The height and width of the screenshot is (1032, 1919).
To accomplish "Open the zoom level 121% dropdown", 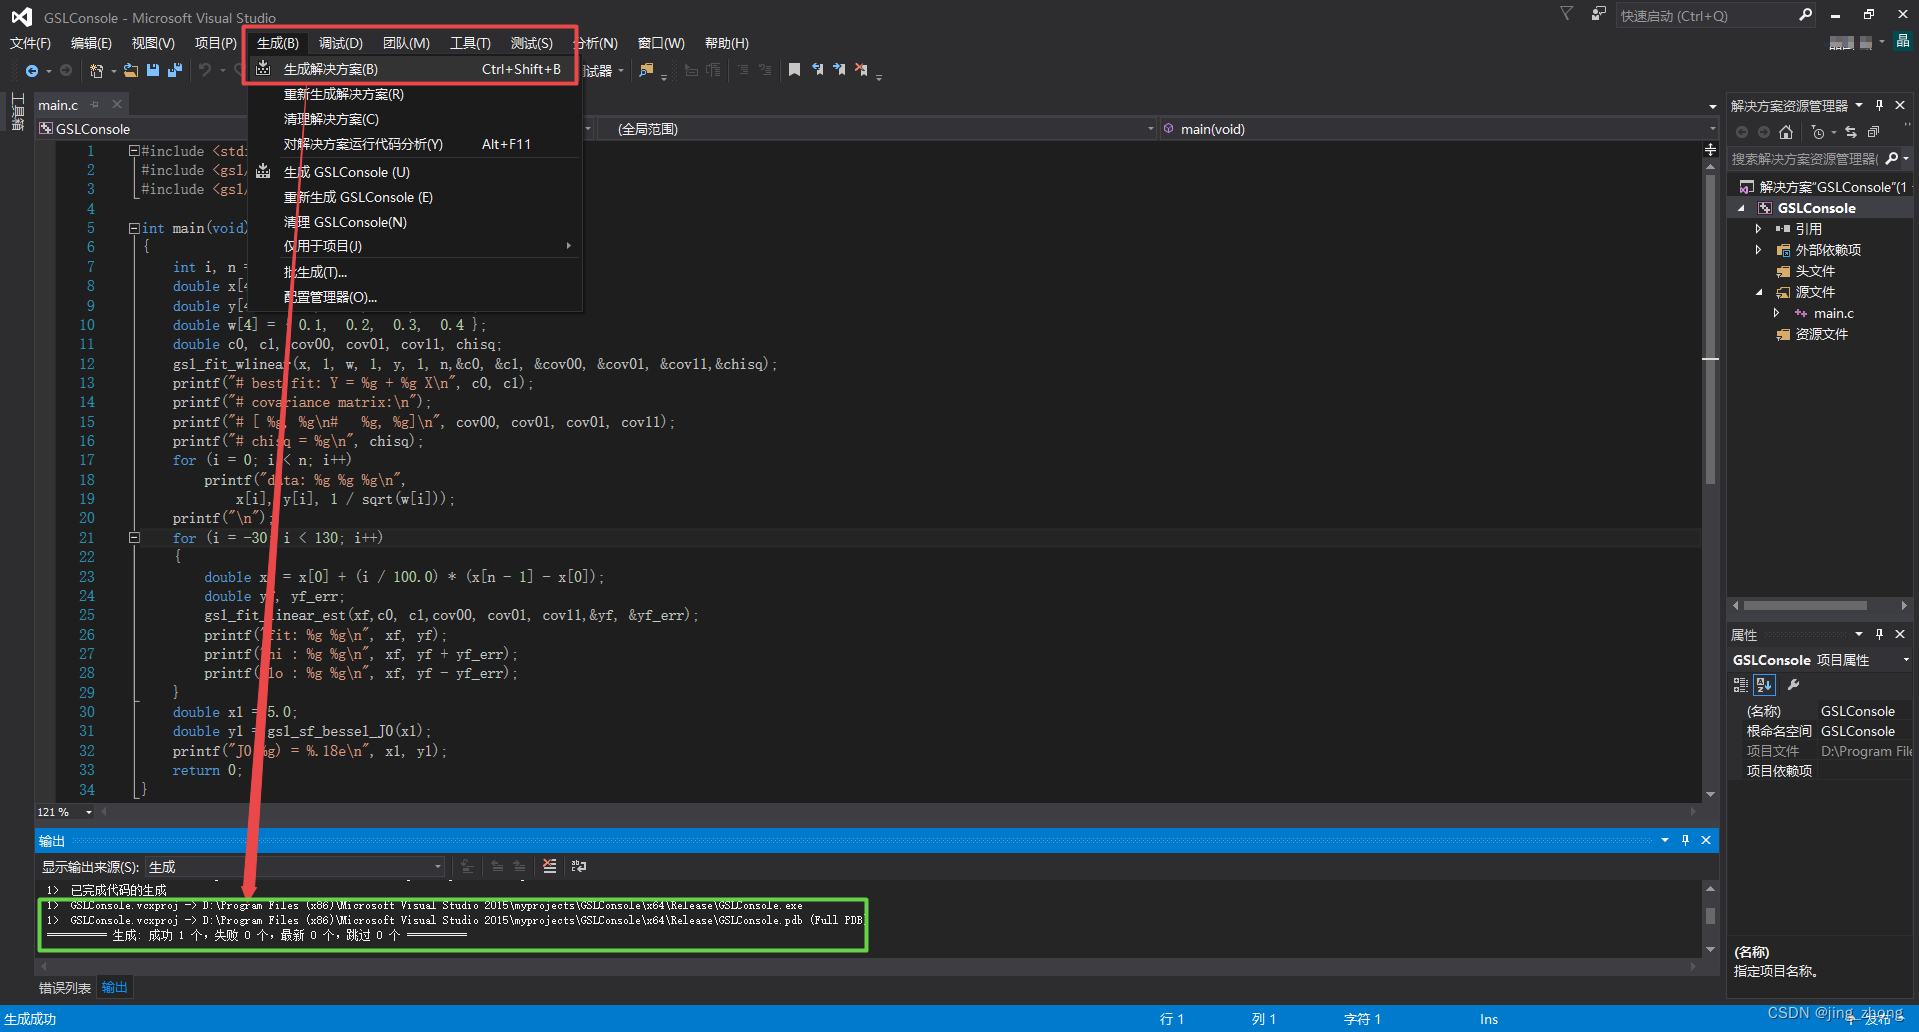I will 89,812.
